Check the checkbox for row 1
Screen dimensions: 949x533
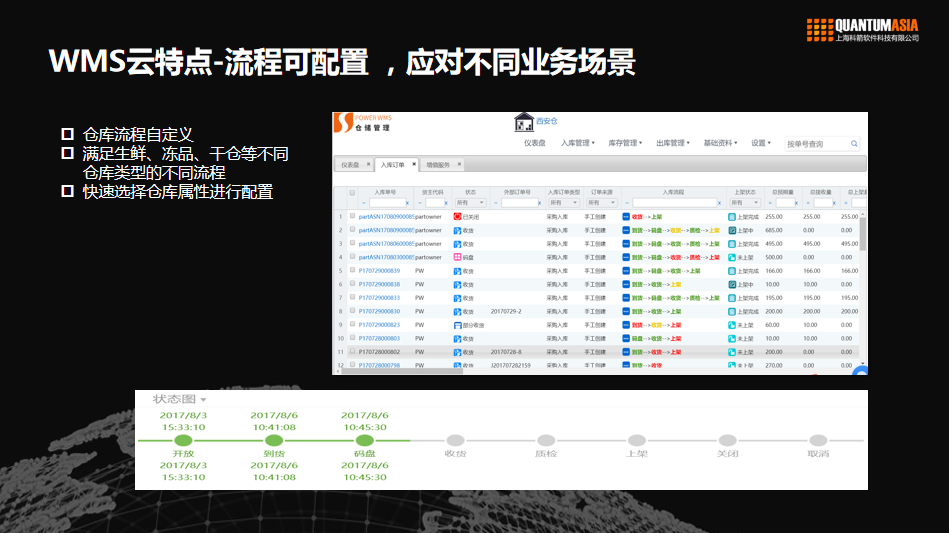(x=352, y=216)
